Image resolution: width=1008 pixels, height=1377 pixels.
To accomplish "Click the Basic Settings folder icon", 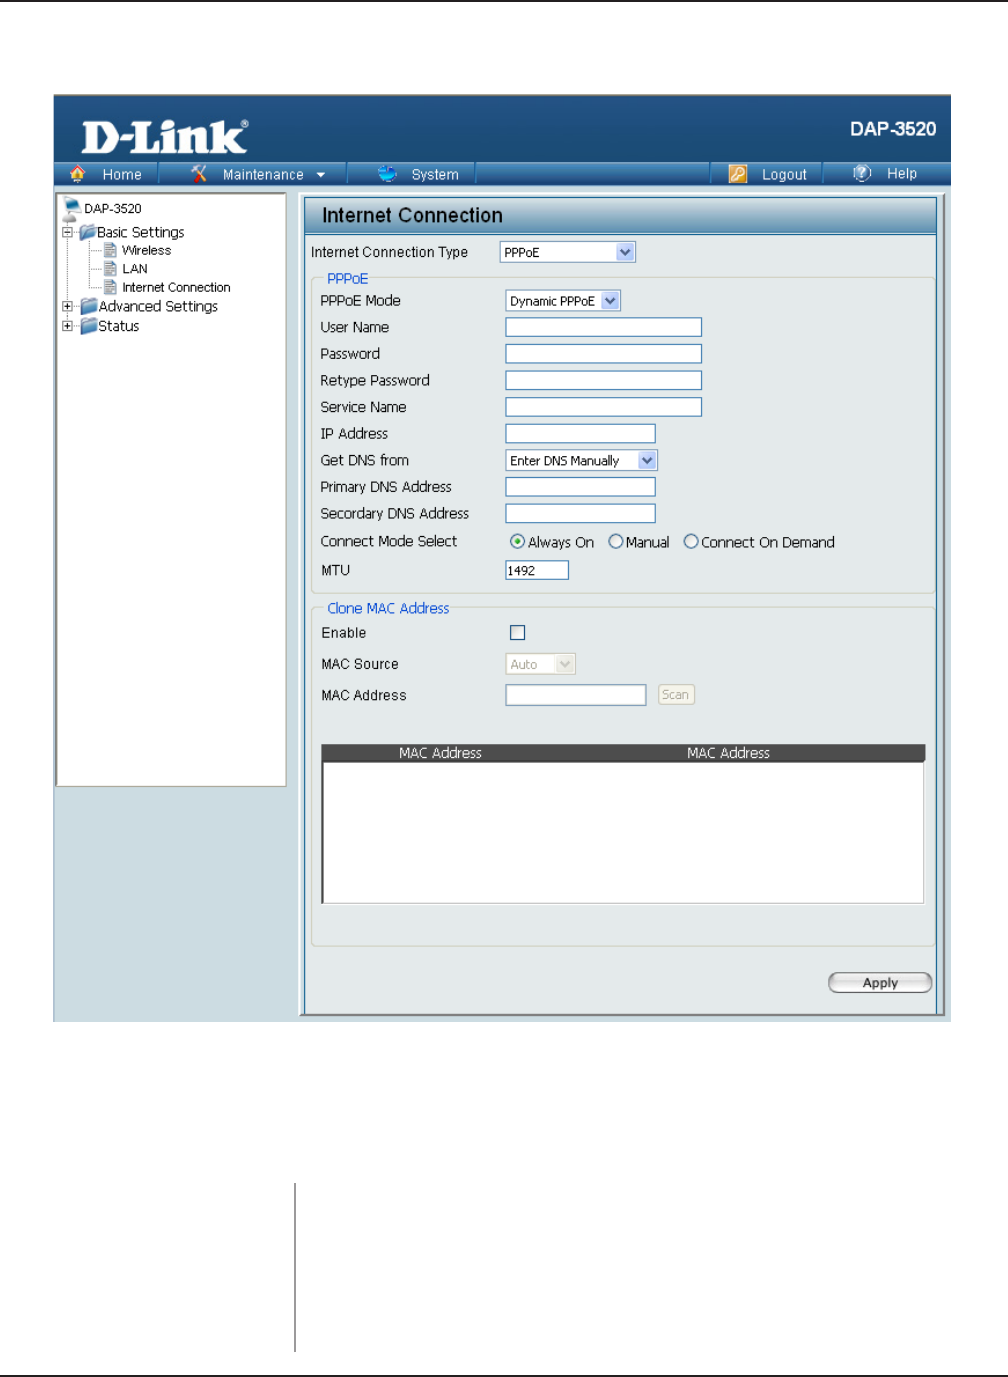I will click(x=87, y=232).
